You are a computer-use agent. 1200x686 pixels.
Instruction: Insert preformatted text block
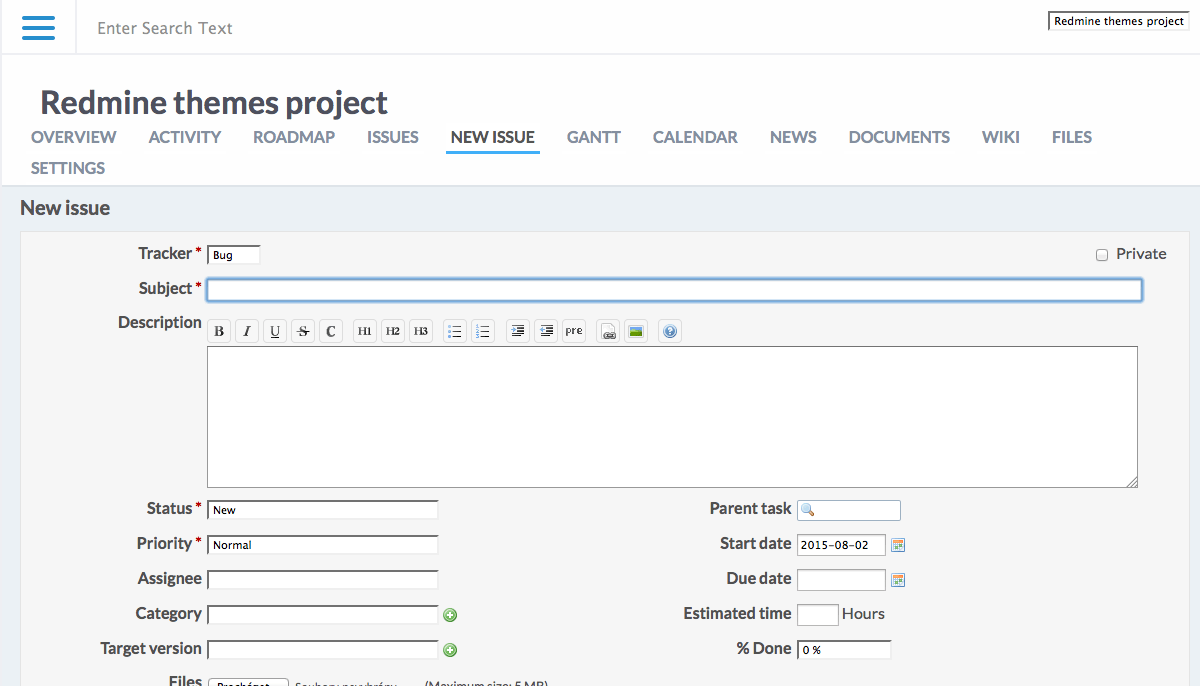coord(573,331)
